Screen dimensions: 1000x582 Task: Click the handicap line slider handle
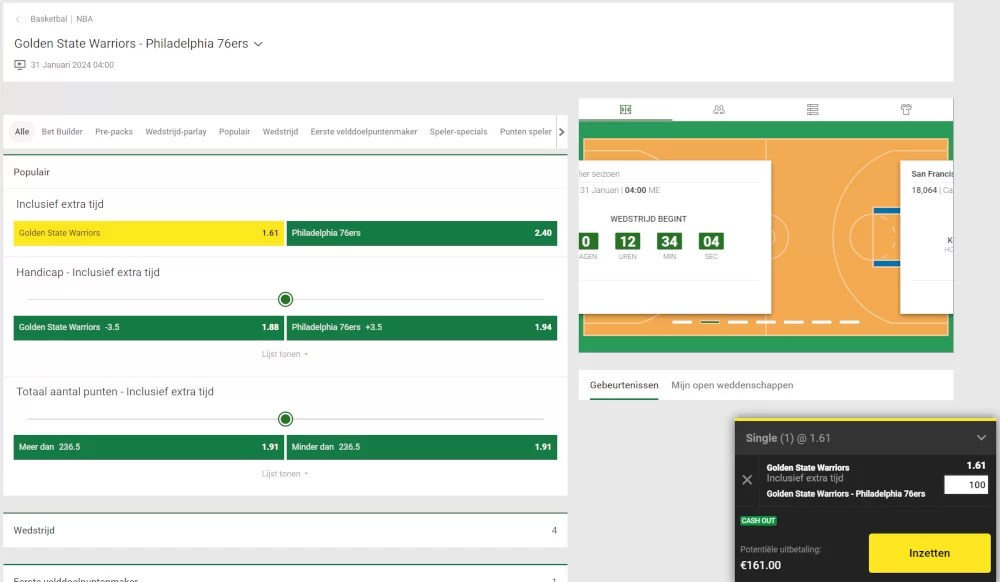click(286, 299)
